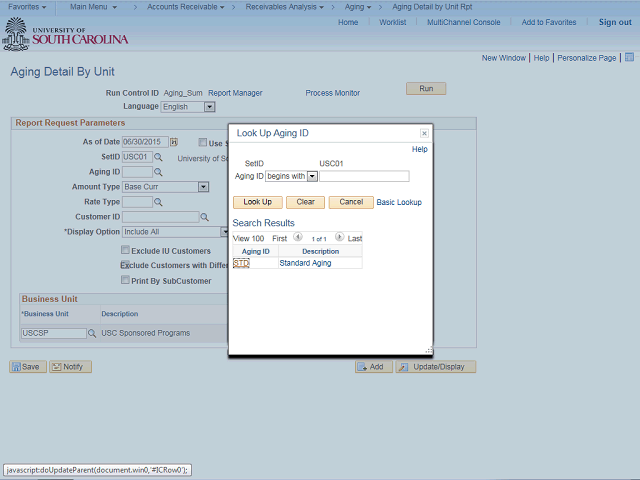The width and height of the screenshot is (640, 480).
Task: Click the Notify button
Action: click(x=70, y=367)
